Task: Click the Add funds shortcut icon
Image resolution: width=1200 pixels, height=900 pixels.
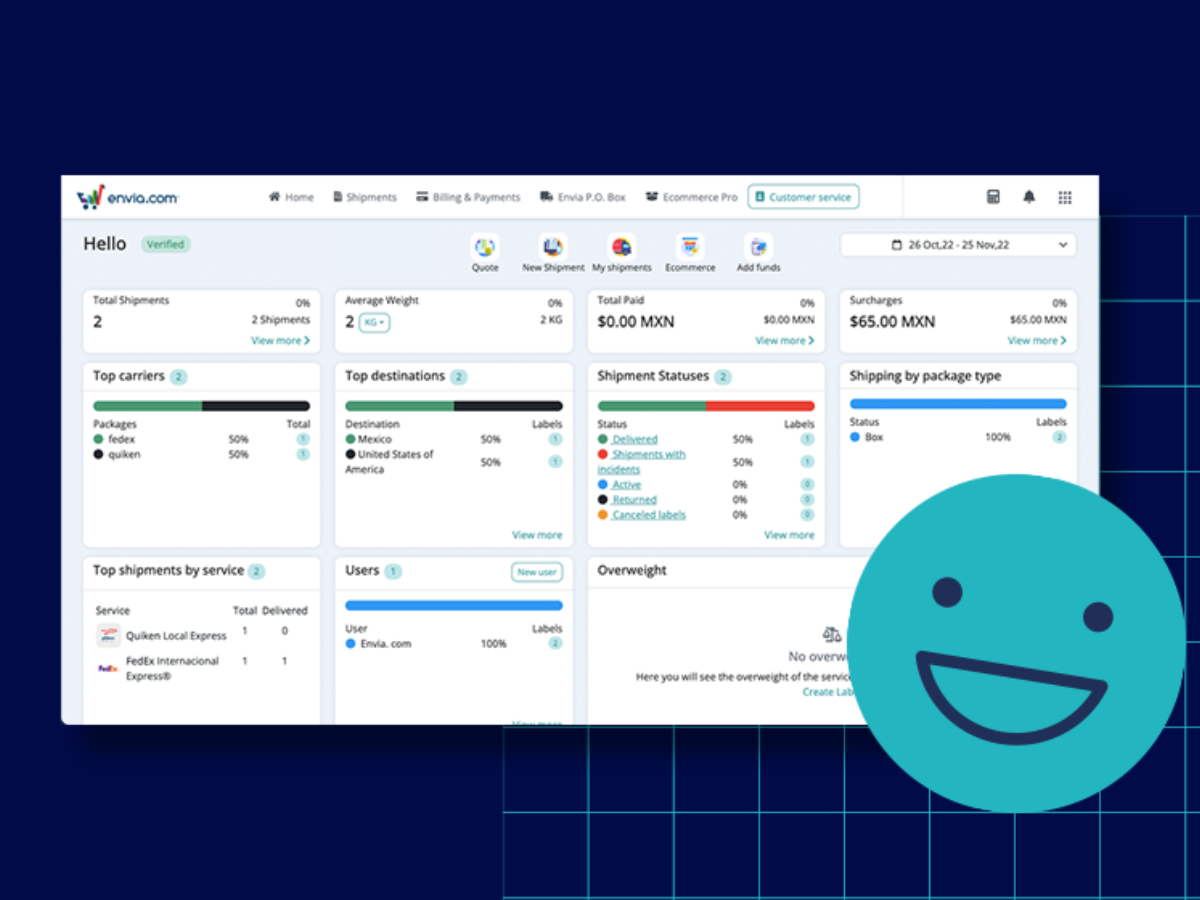Action: [x=758, y=247]
